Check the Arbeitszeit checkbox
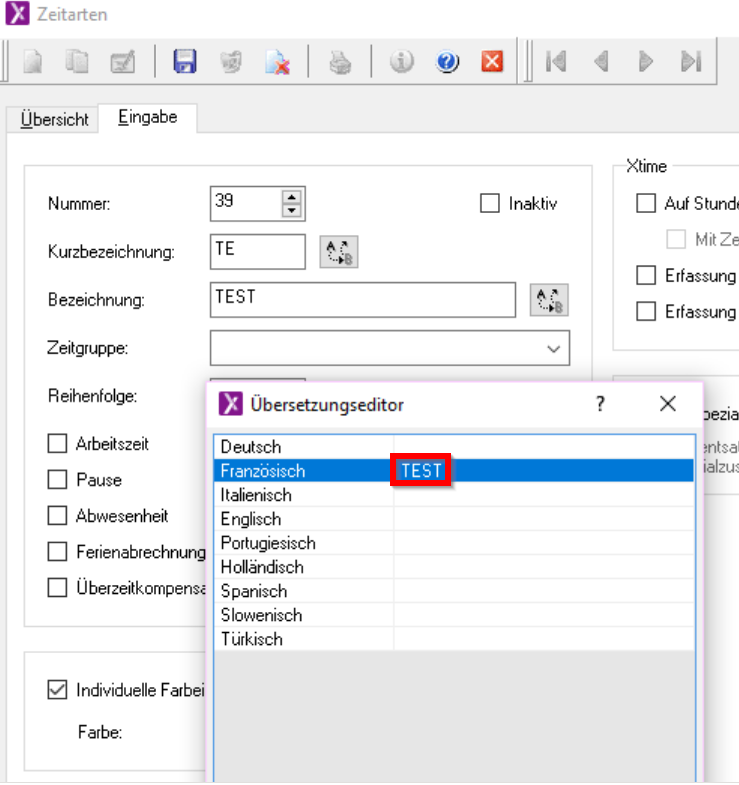Viewport: 739px width, 785px height. click(58, 443)
